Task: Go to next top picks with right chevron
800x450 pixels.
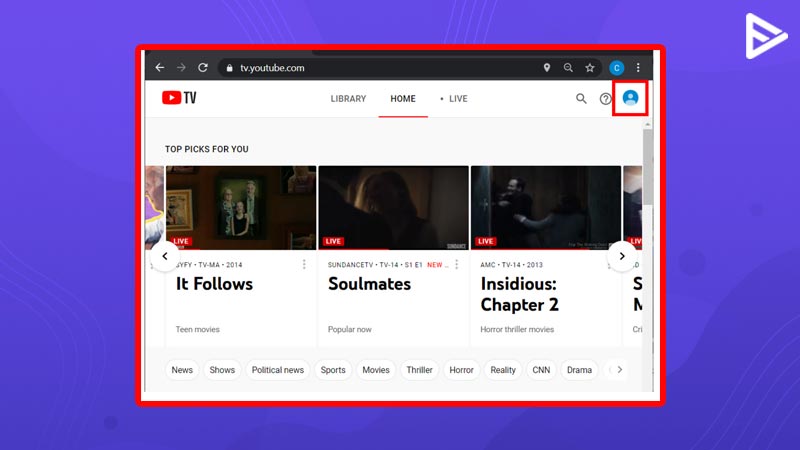Action: click(x=622, y=256)
